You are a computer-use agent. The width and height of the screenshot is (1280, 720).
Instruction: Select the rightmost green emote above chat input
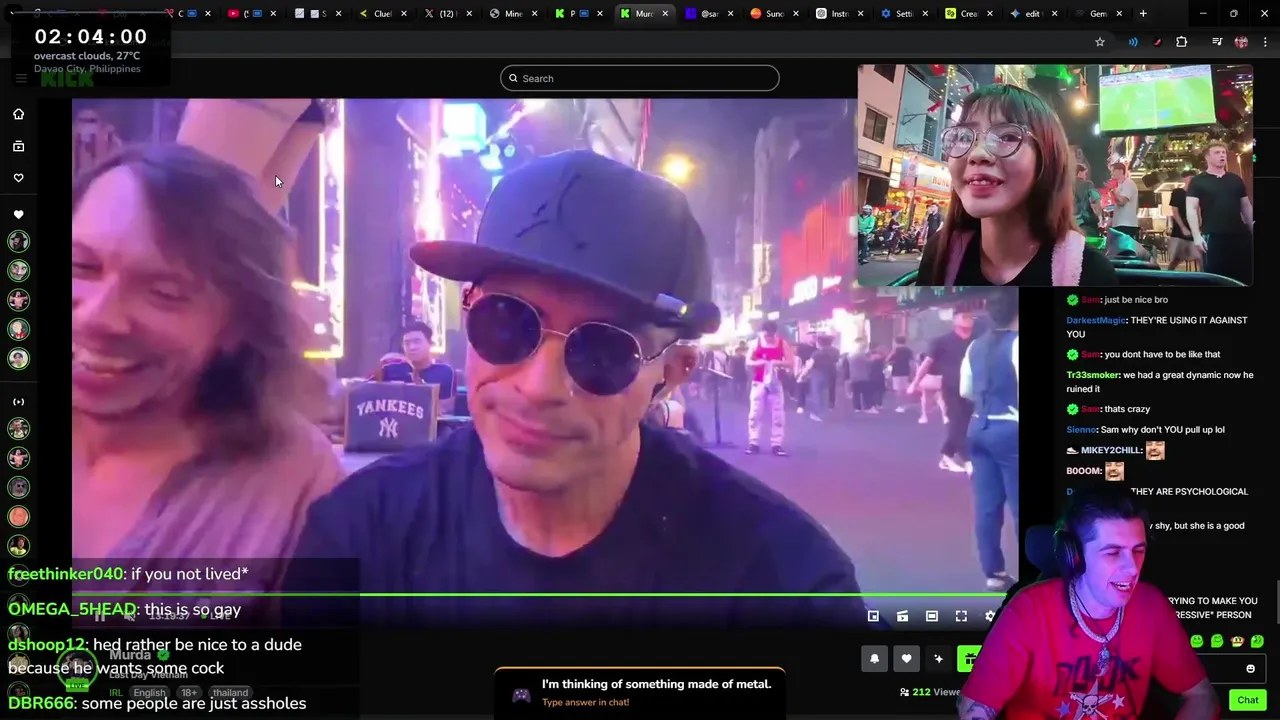coord(1257,641)
